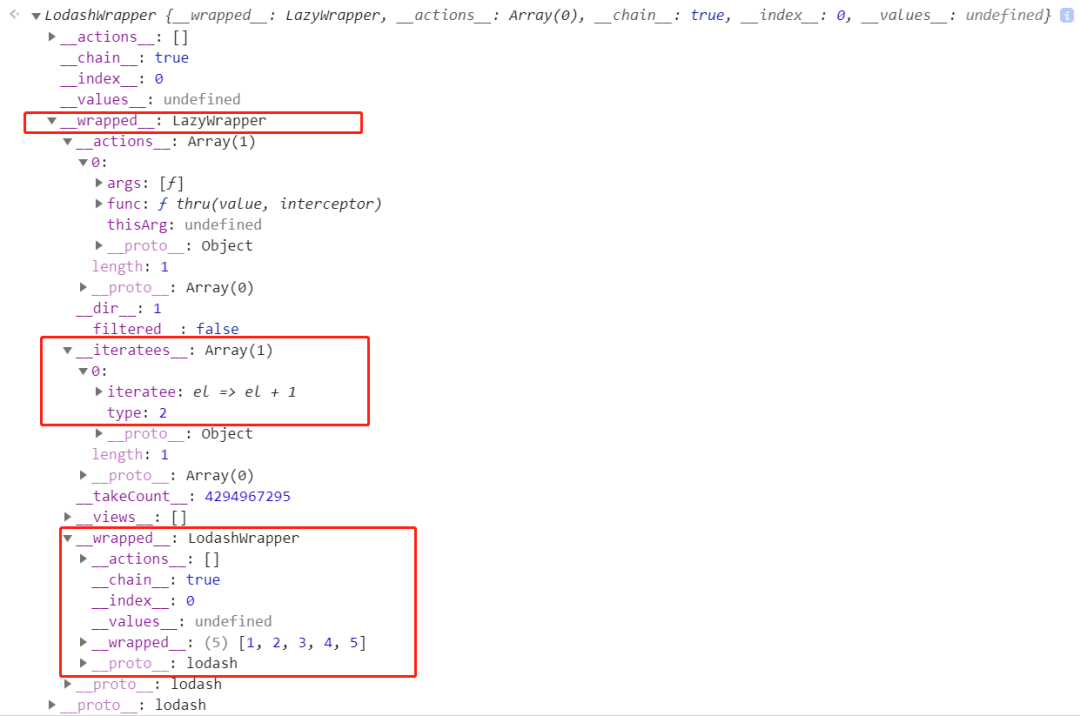This screenshot has width=1080, height=716.
Task: Collapse the root LodashWrapper object
Action: click(x=36, y=16)
